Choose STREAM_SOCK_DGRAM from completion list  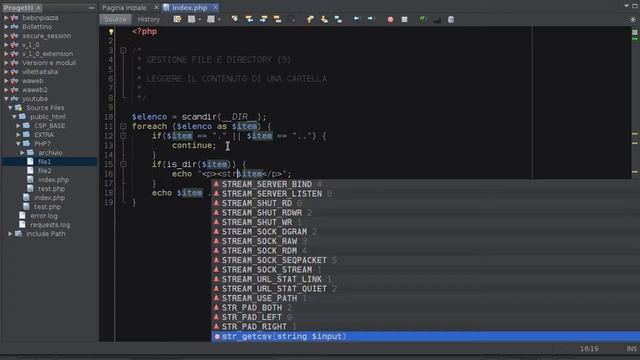[x=425, y=231]
